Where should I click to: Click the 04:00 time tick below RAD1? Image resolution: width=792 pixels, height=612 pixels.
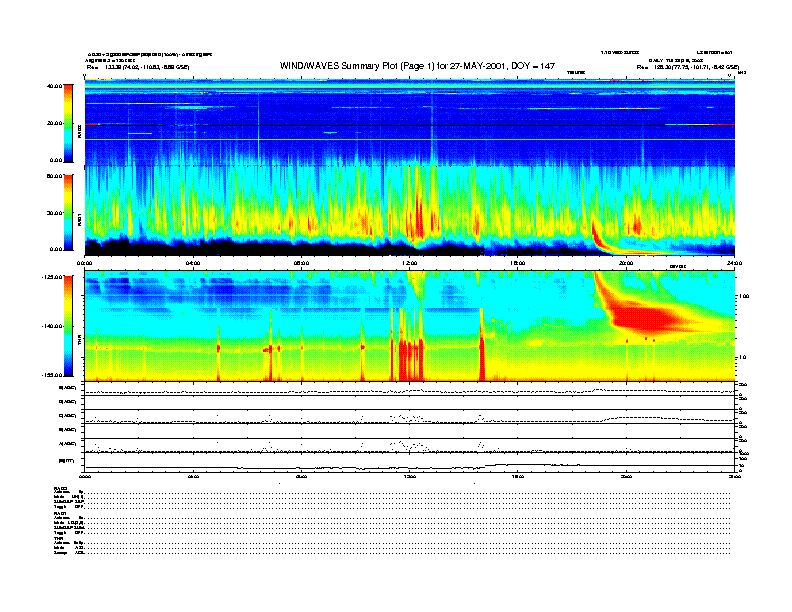point(193,263)
